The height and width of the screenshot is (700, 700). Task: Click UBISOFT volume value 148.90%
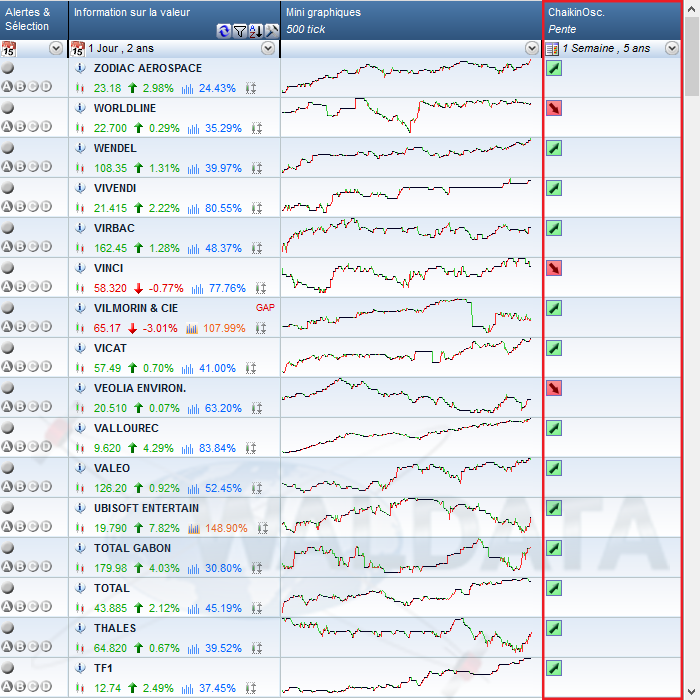click(226, 529)
